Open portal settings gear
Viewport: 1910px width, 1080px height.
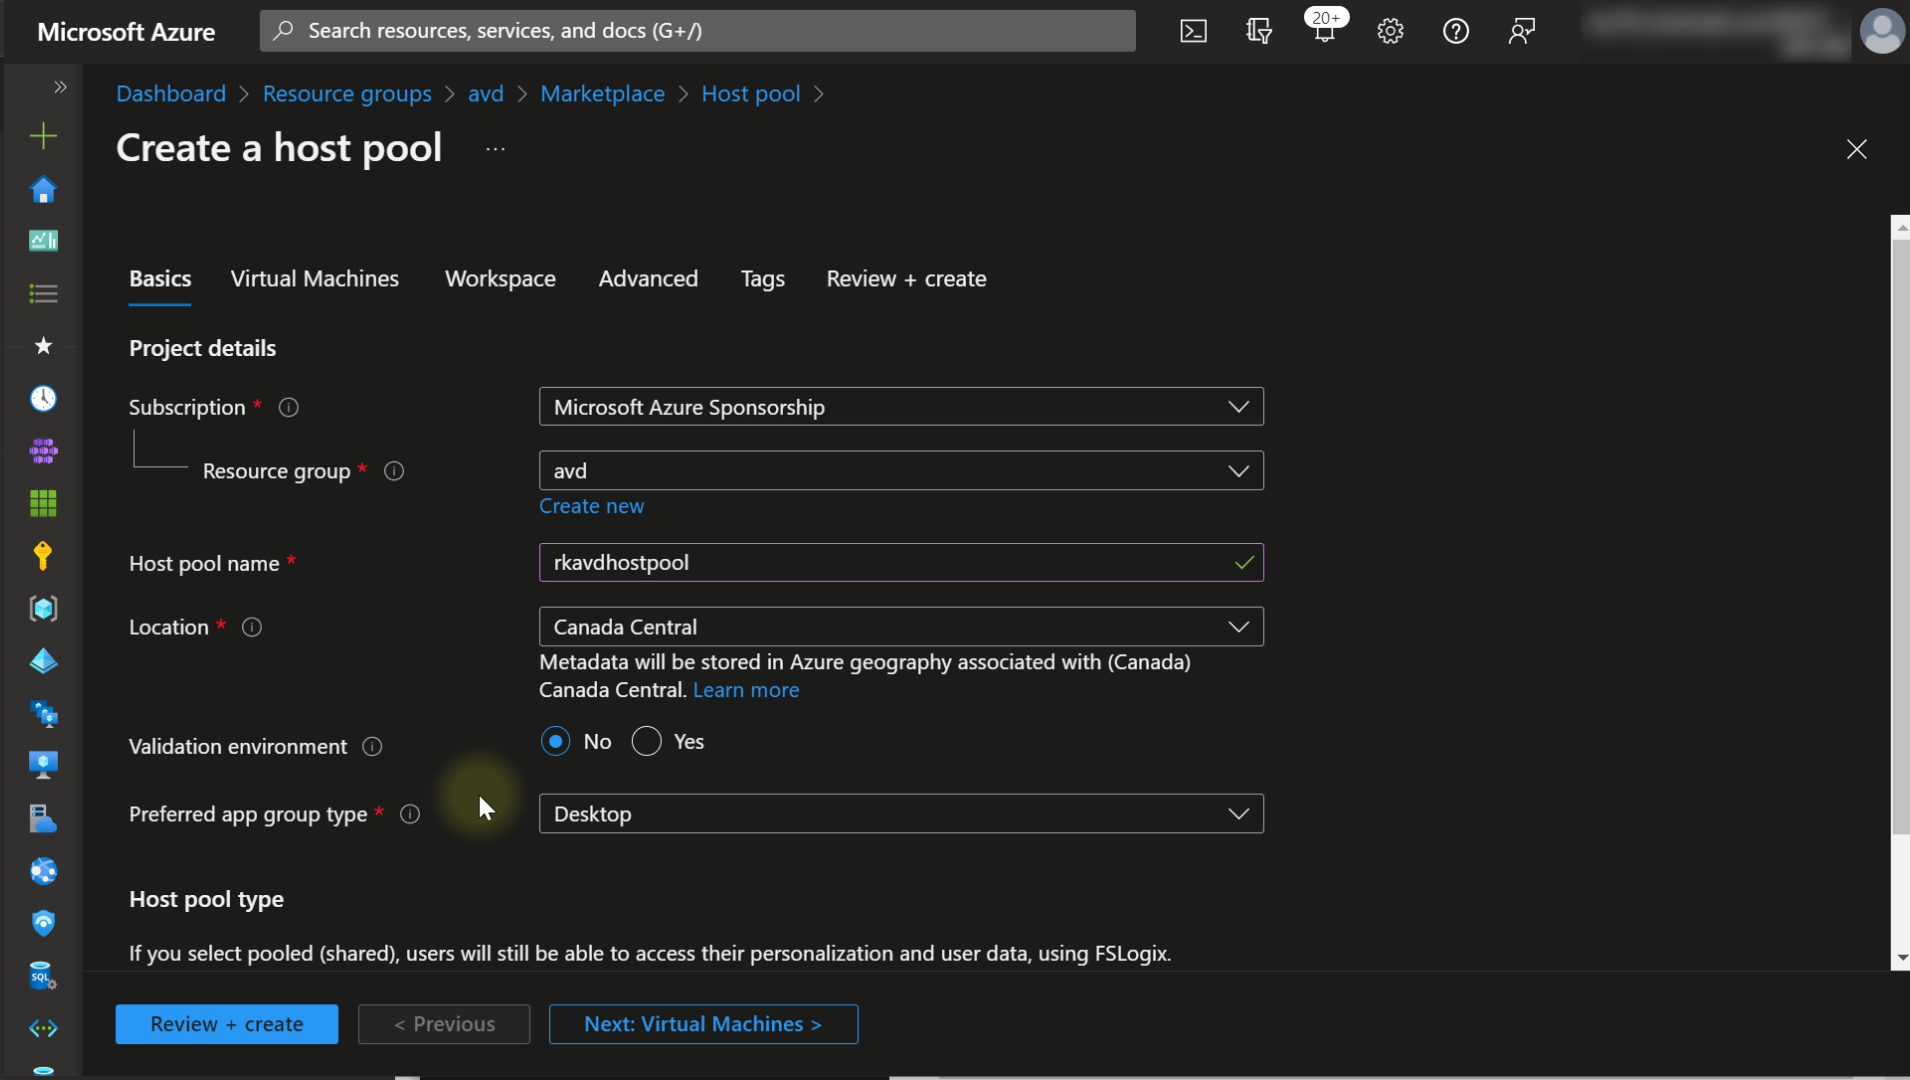[1390, 31]
